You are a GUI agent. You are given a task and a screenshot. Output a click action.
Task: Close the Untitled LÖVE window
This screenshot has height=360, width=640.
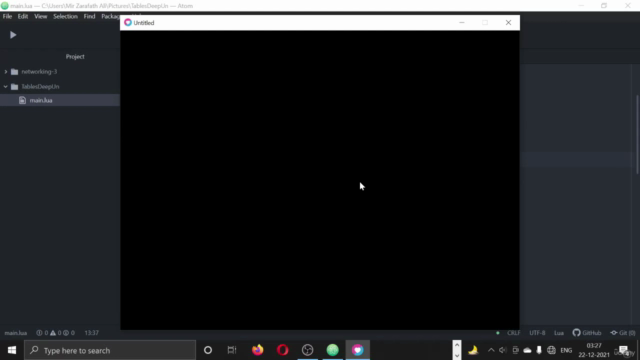click(508, 23)
